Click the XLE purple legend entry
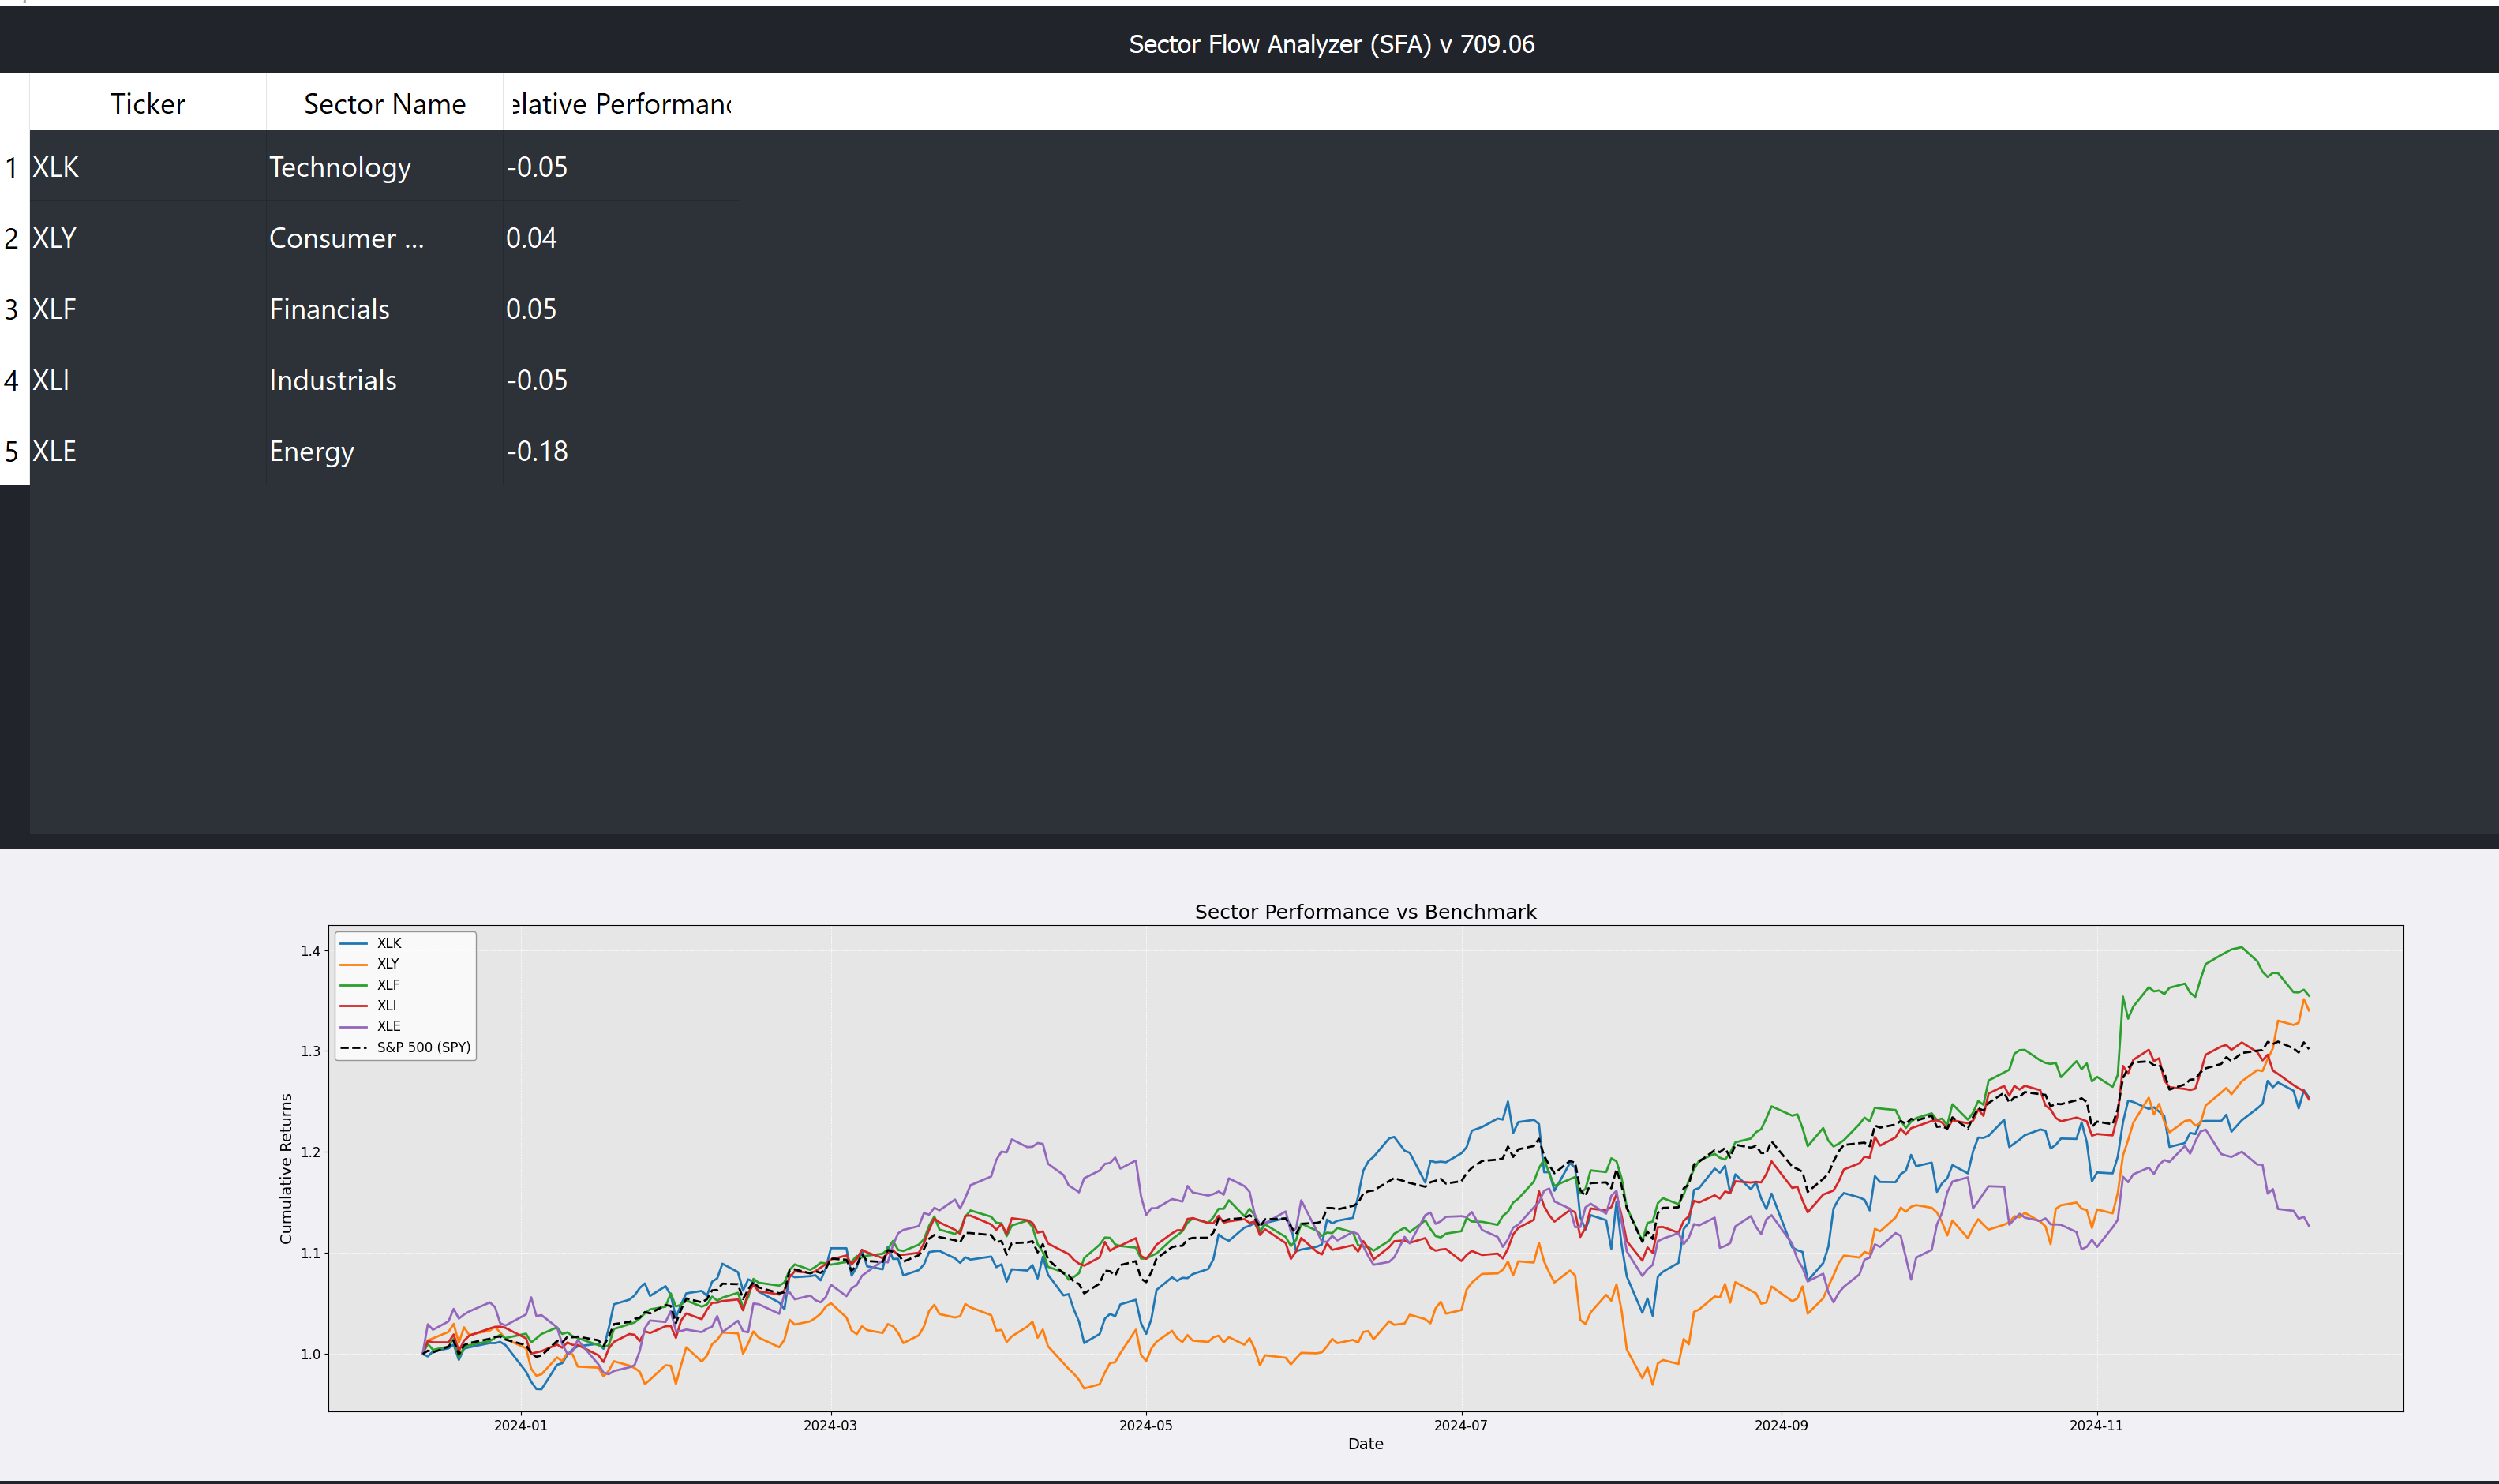 (388, 1026)
